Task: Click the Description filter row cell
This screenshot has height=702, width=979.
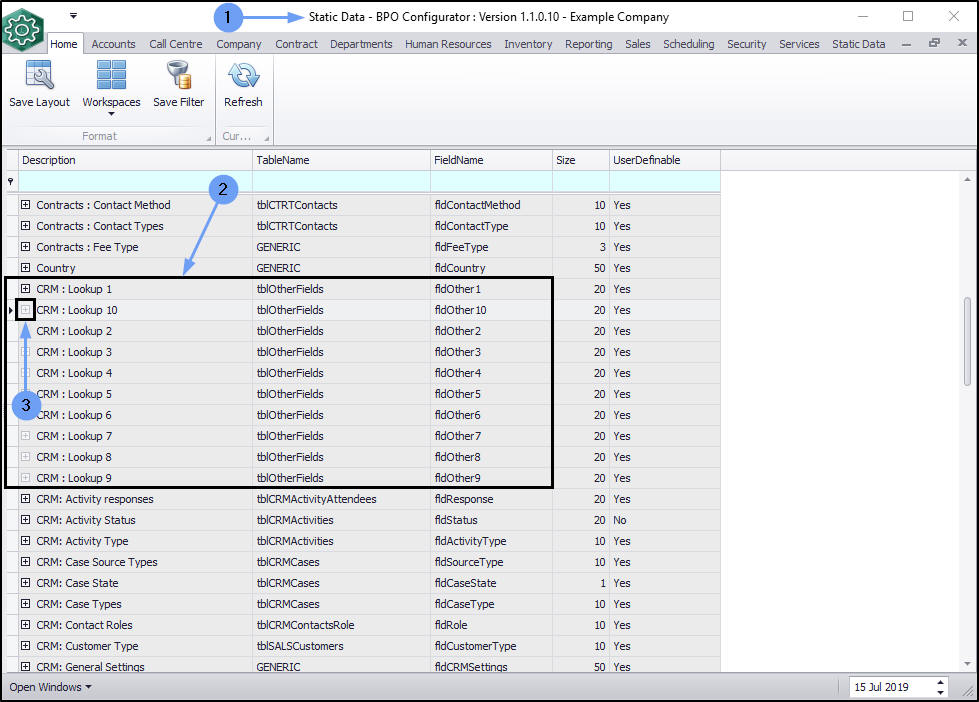Action: (135, 181)
